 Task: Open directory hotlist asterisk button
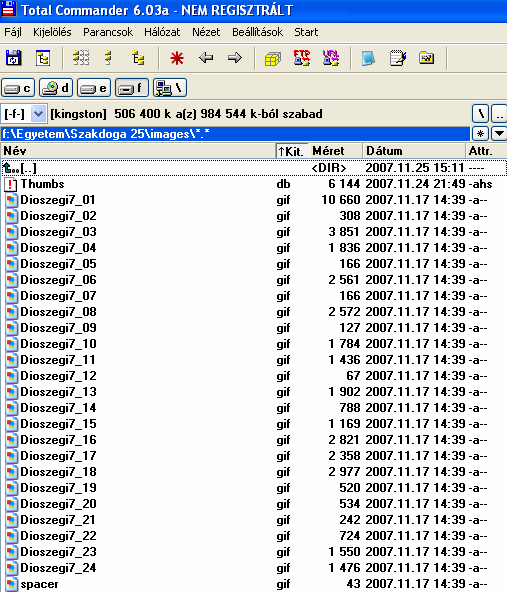pos(481,134)
